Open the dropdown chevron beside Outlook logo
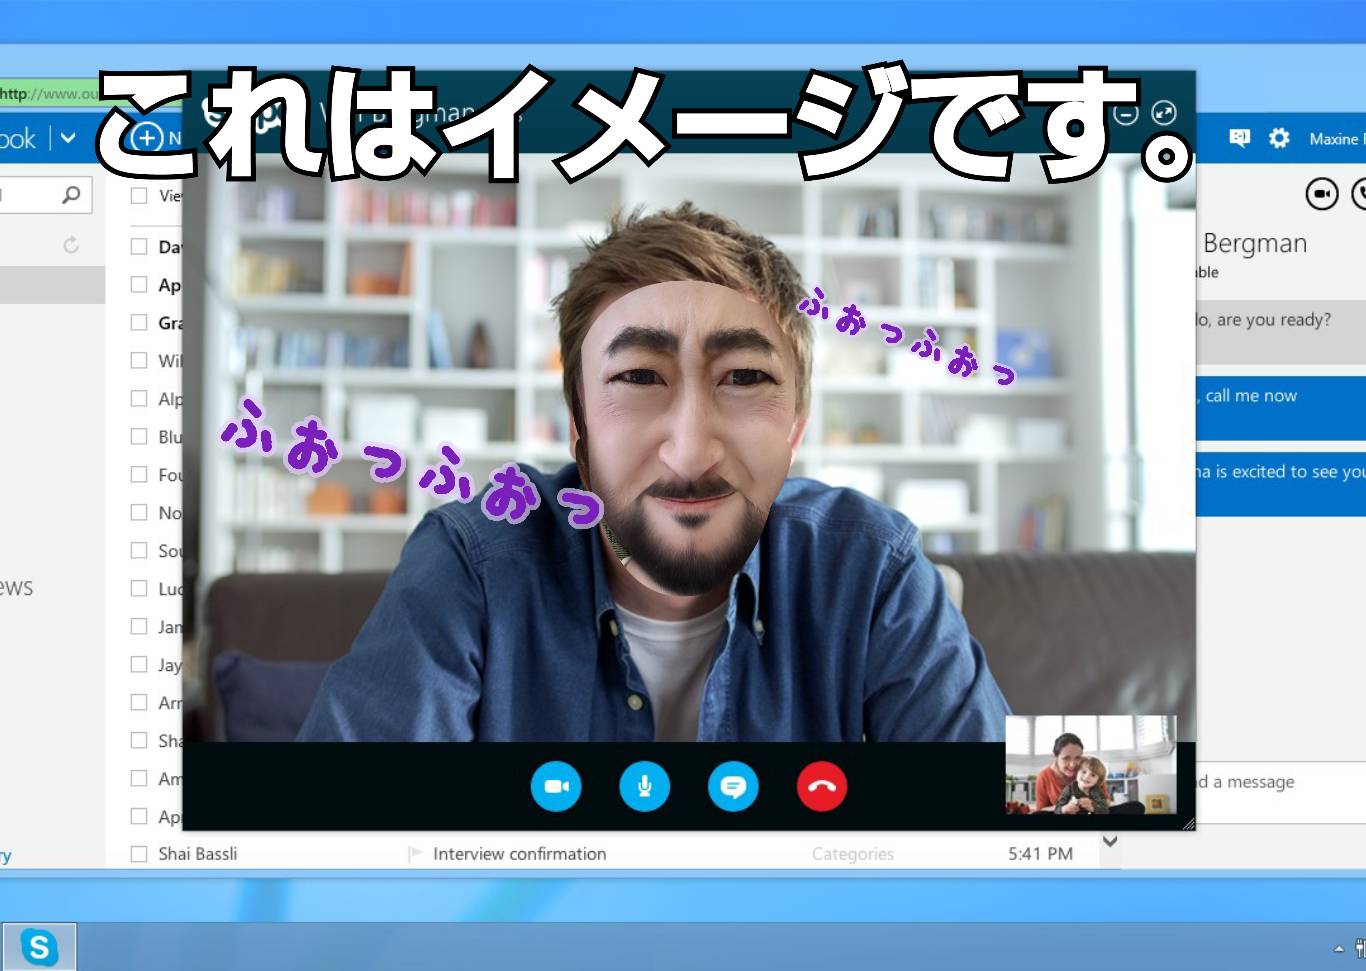This screenshot has height=971, width=1366. (x=68, y=138)
